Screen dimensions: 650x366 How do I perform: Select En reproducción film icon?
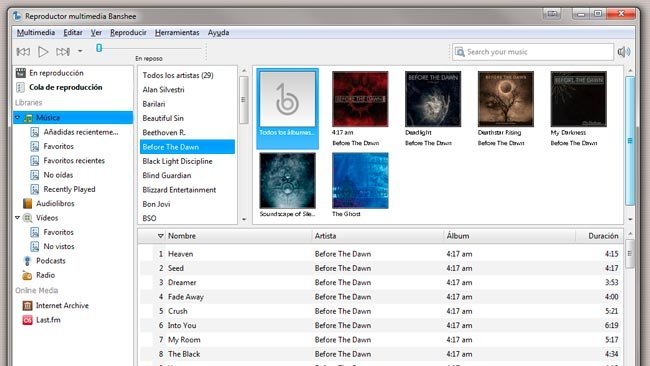point(21,73)
